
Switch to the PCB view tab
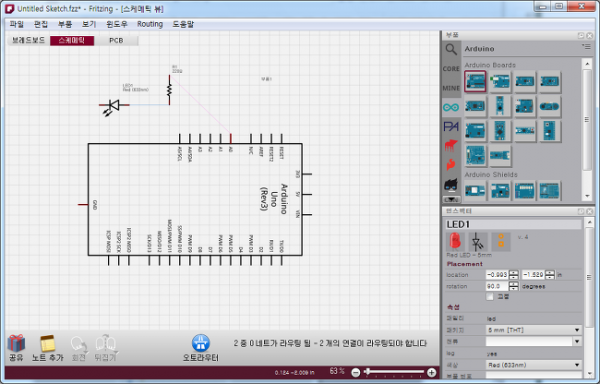click(x=116, y=40)
